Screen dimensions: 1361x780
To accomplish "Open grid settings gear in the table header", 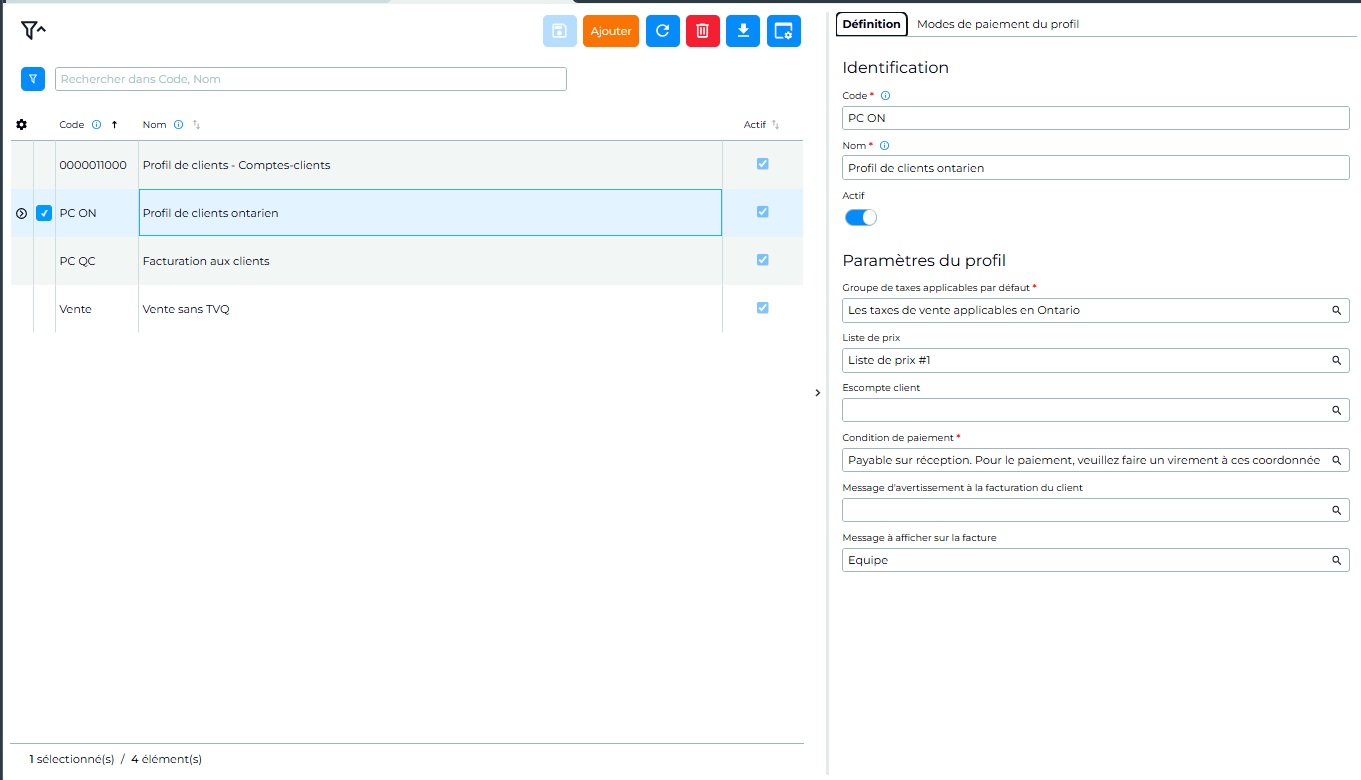I will pyautogui.click(x=22, y=125).
